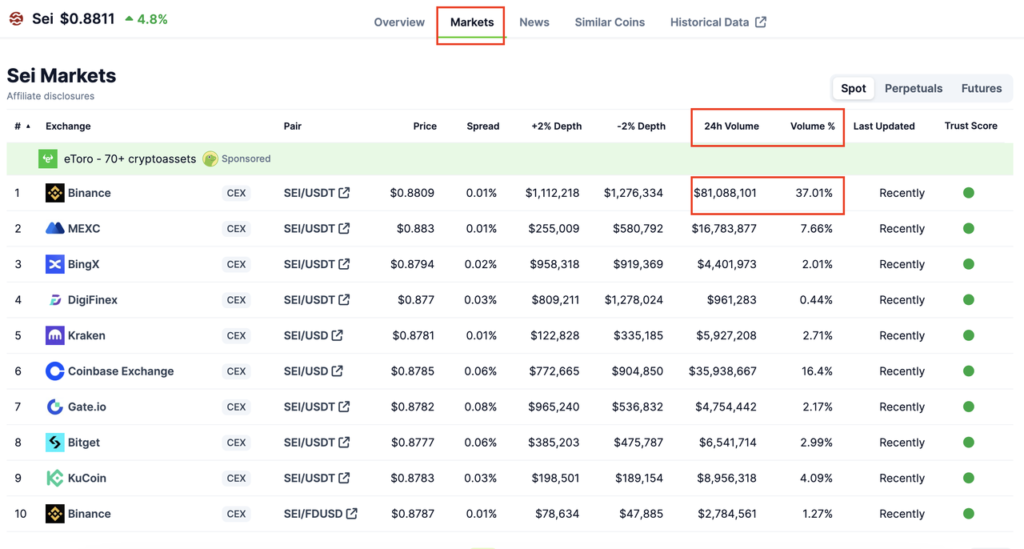1024x549 pixels.
Task: Open external link icon for DigiFinex pair
Action: 344,300
